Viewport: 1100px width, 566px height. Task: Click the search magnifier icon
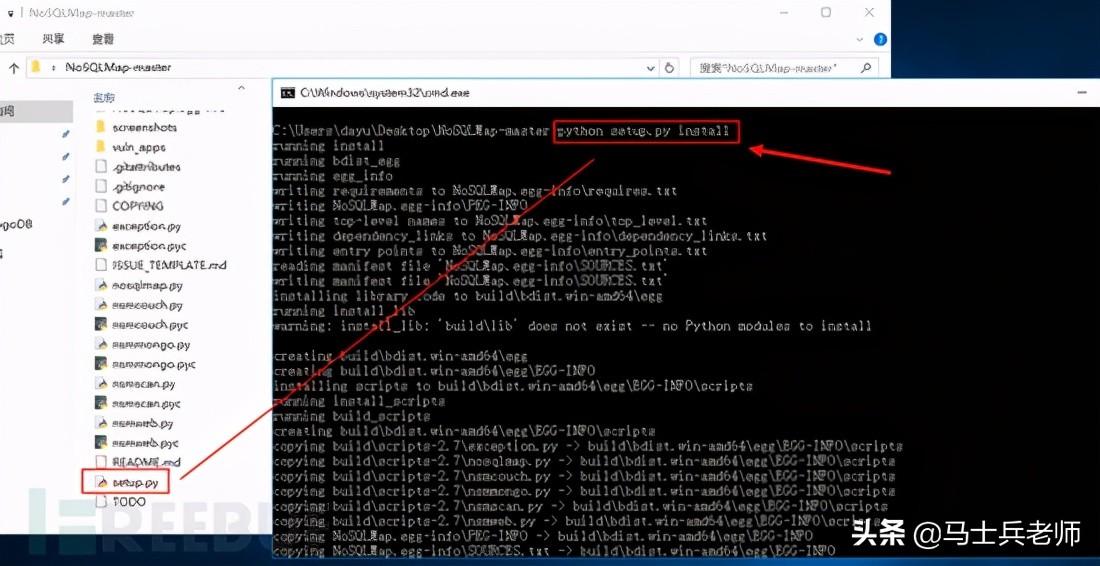coord(866,67)
